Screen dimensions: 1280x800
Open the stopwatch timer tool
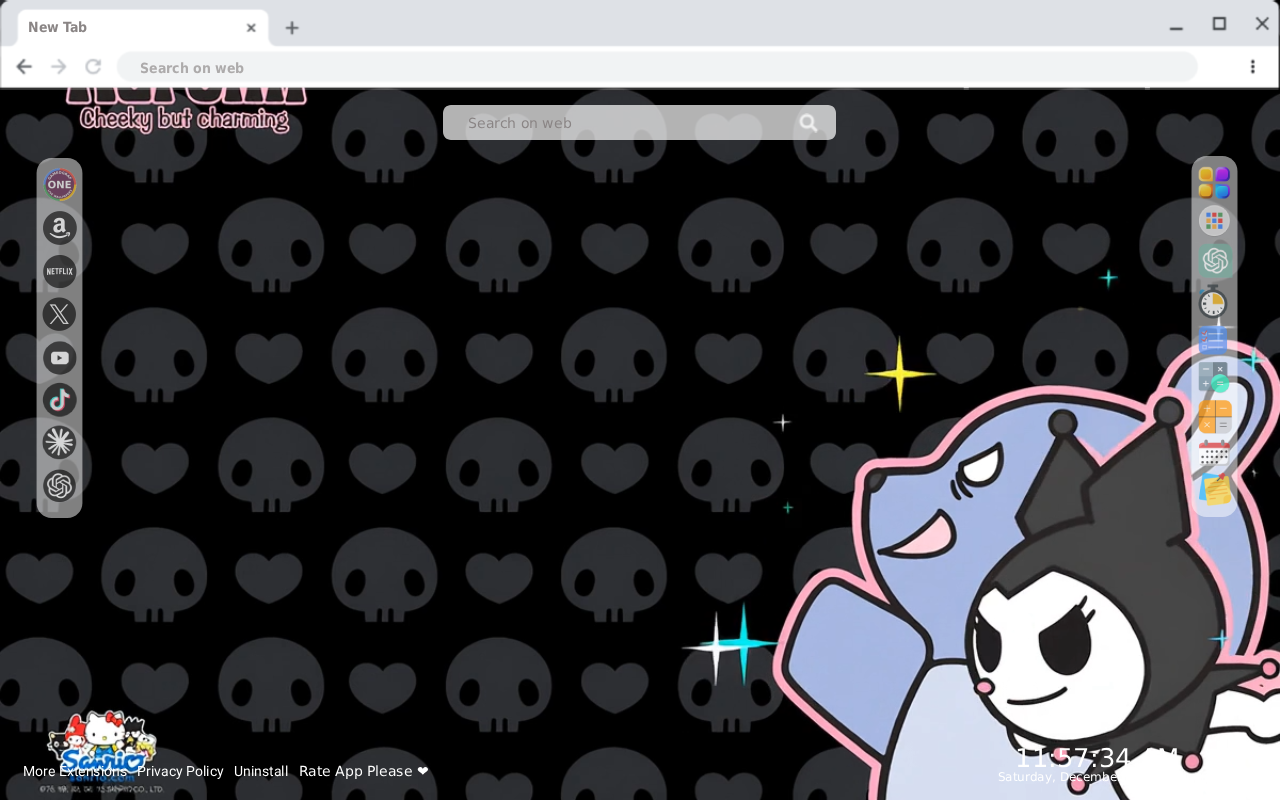(1213, 302)
